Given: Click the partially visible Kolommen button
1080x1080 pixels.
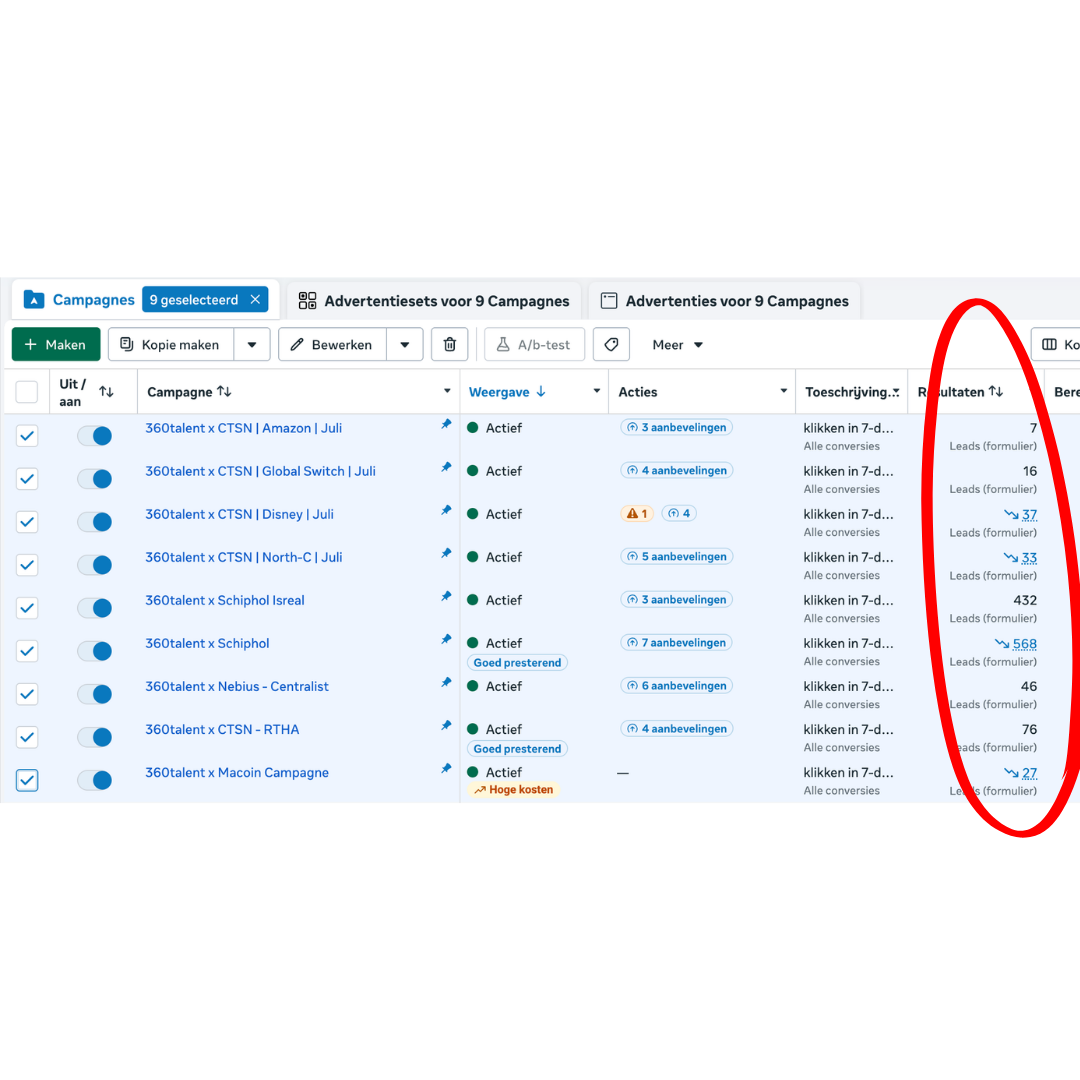Looking at the screenshot, I should [1056, 344].
